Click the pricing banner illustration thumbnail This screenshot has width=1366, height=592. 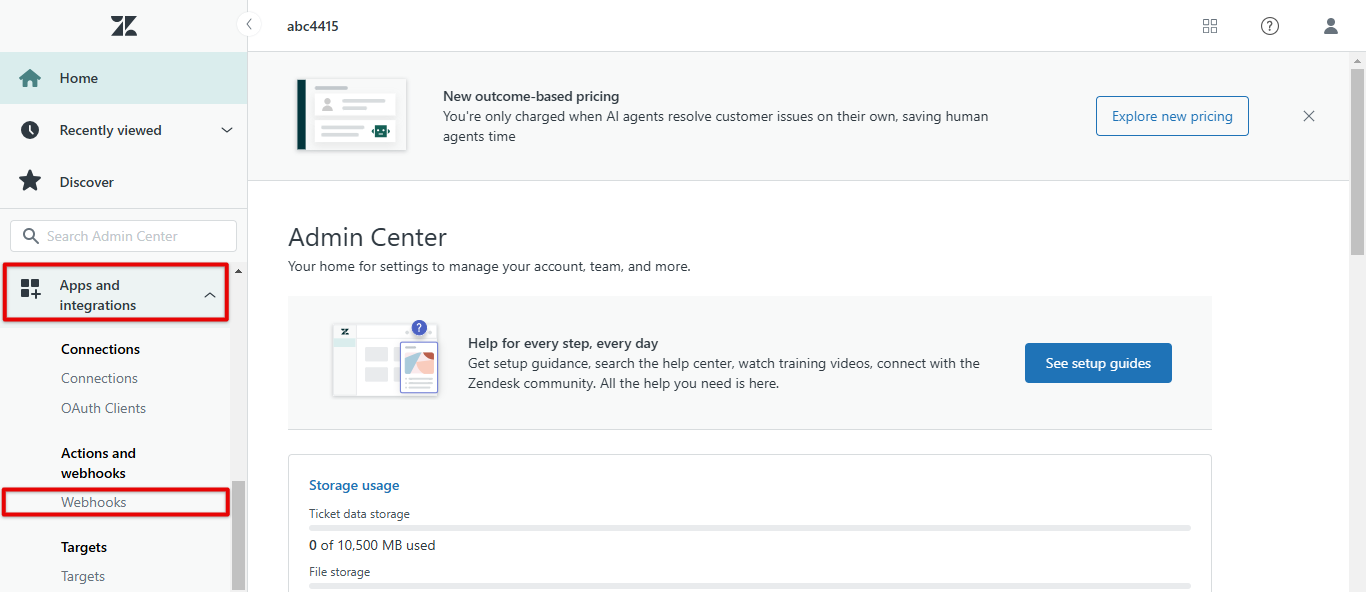(x=352, y=115)
